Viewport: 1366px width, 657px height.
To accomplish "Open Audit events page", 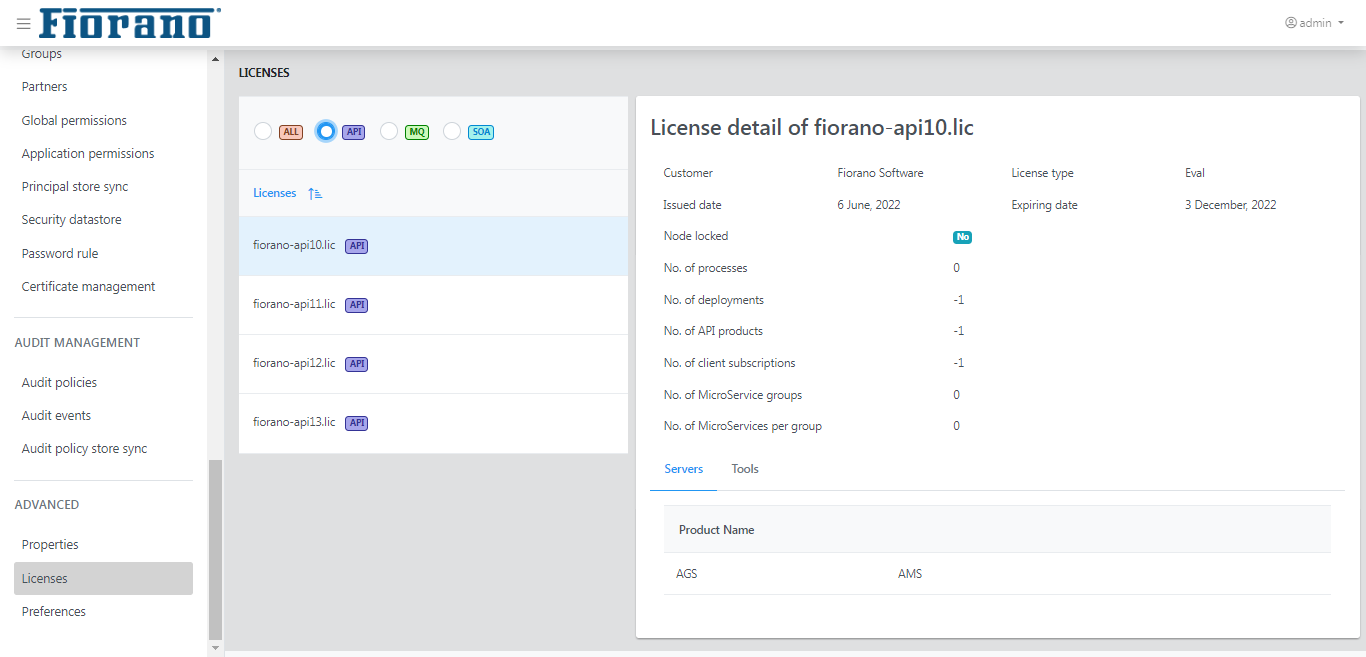I will [56, 416].
